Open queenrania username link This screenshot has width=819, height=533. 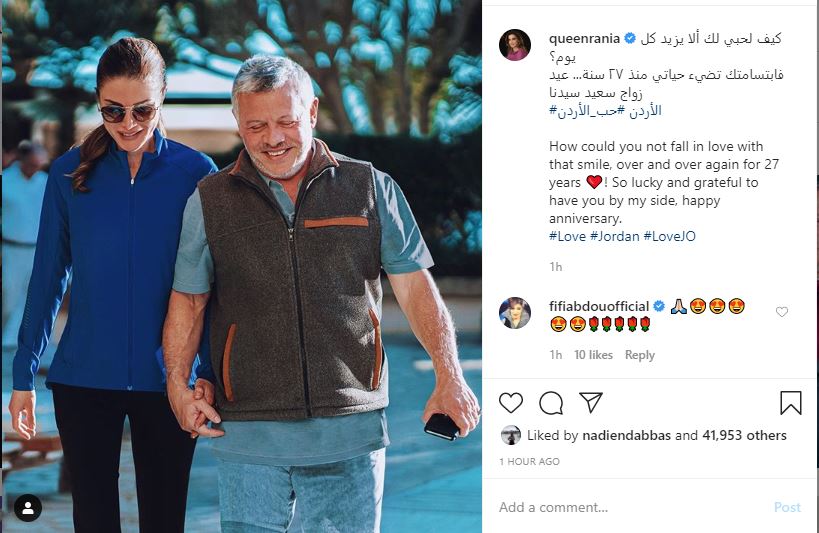point(584,39)
